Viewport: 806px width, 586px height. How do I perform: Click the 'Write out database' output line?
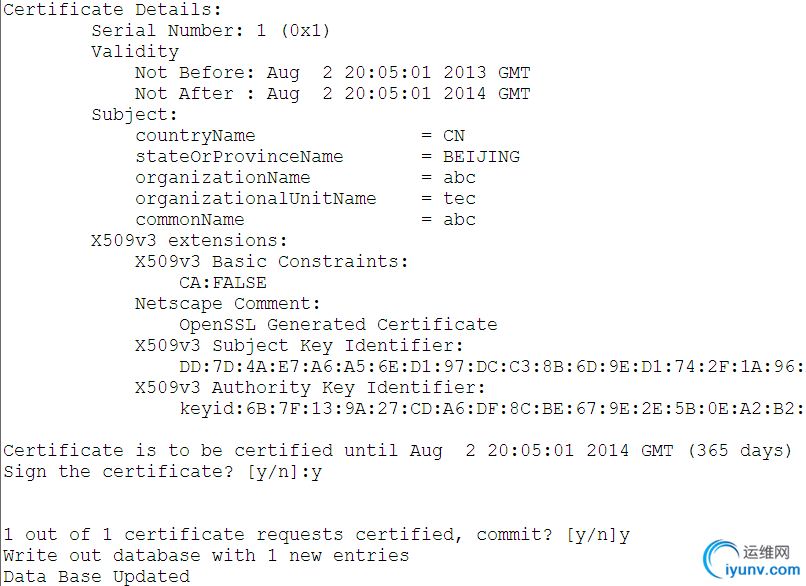point(206,556)
